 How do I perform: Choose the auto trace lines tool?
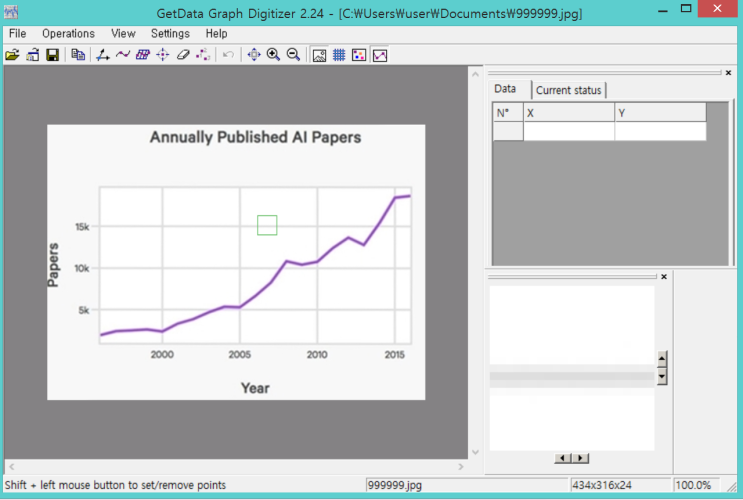[x=123, y=55]
